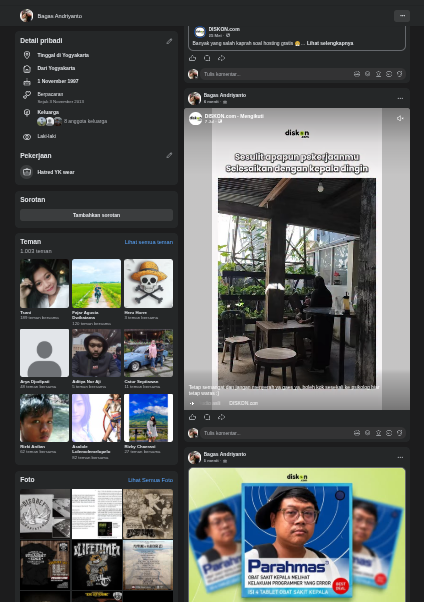Open options menu for the video post
Viewport: 424px width, 602px height.
400,99
